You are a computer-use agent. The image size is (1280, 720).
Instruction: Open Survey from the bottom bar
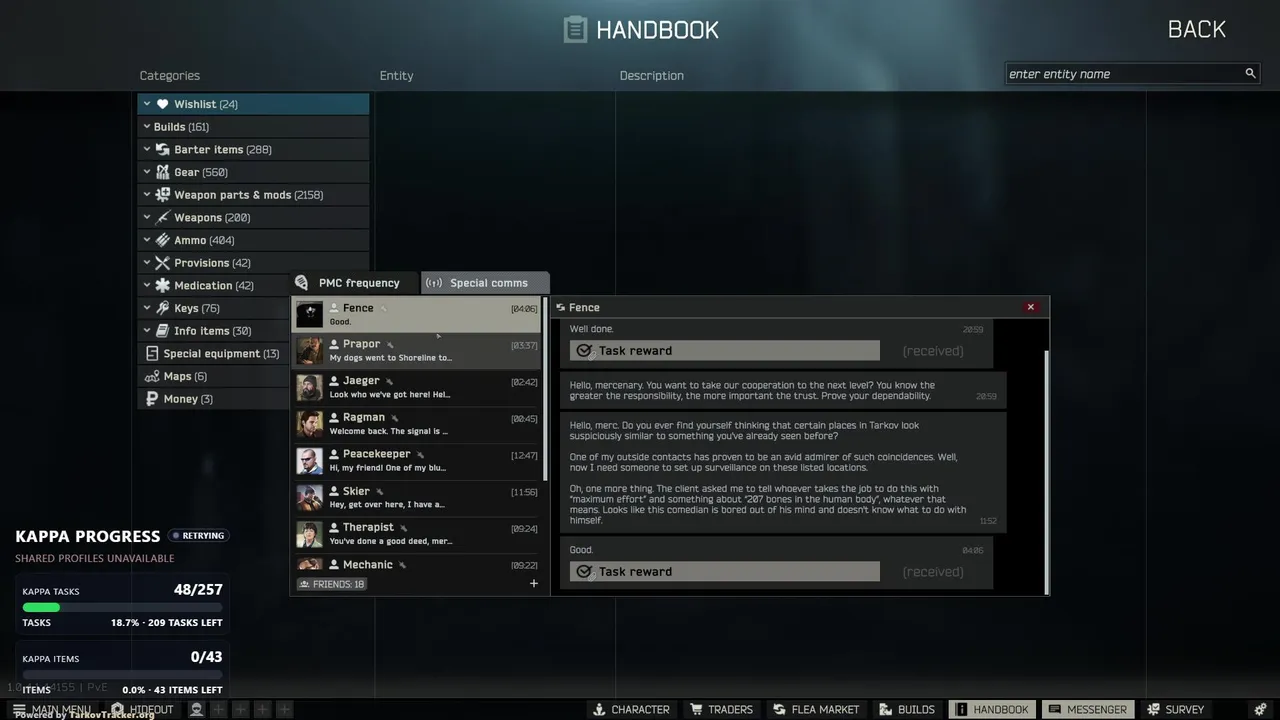pyautogui.click(x=1175, y=709)
